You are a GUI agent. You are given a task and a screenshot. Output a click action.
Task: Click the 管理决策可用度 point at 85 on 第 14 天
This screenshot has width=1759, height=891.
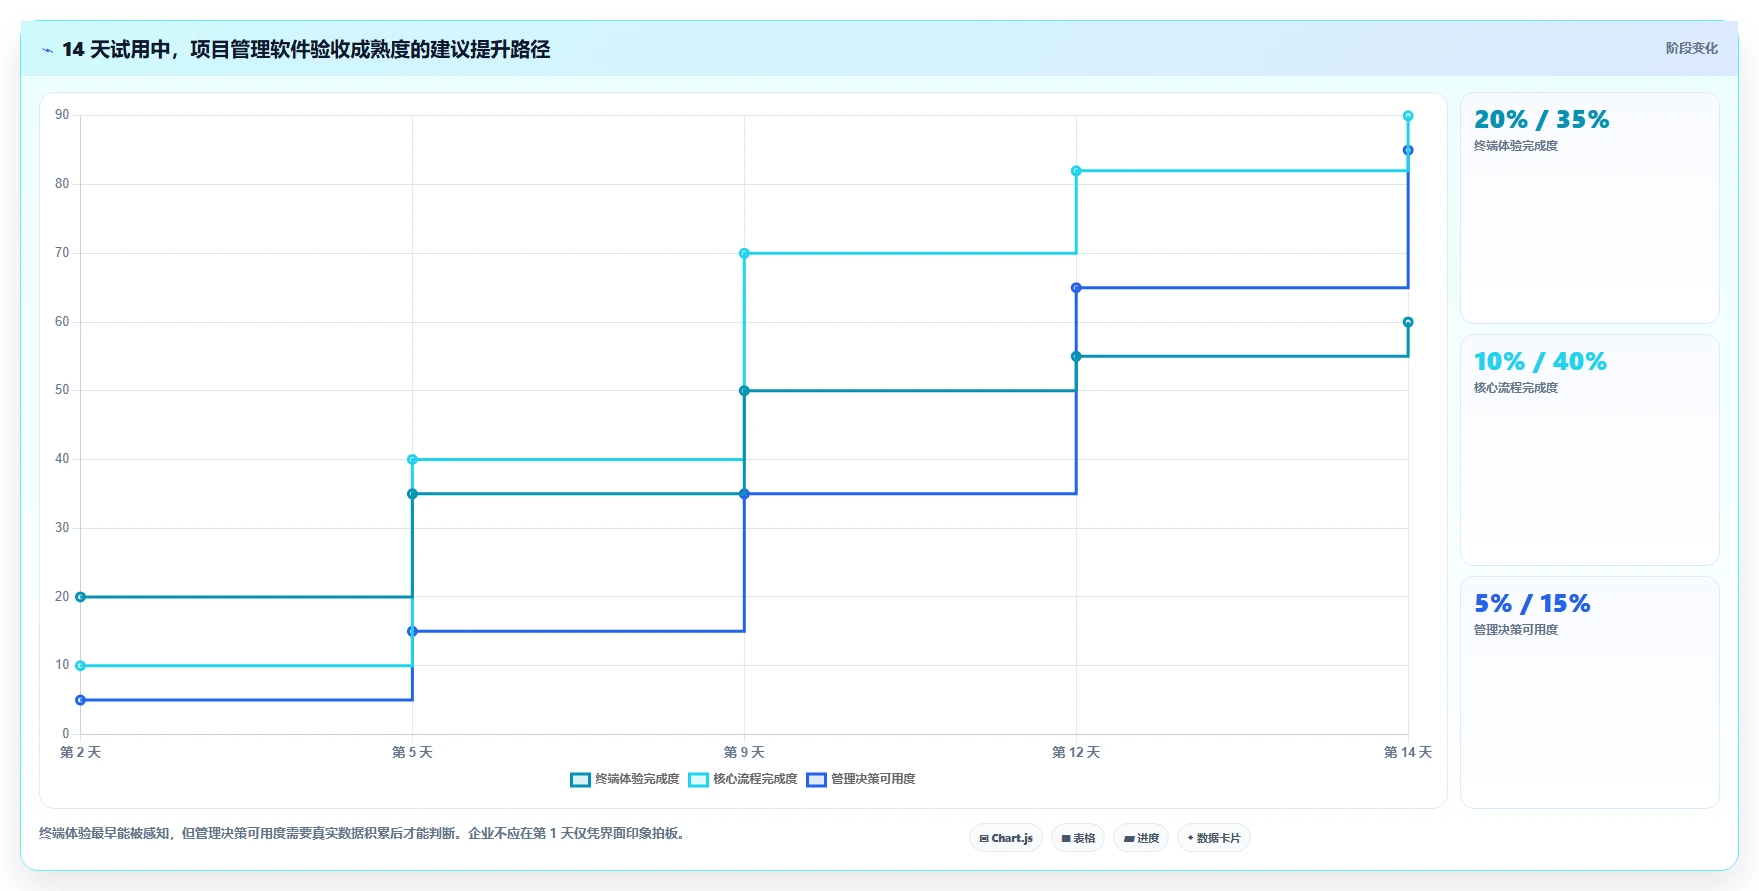point(1408,150)
